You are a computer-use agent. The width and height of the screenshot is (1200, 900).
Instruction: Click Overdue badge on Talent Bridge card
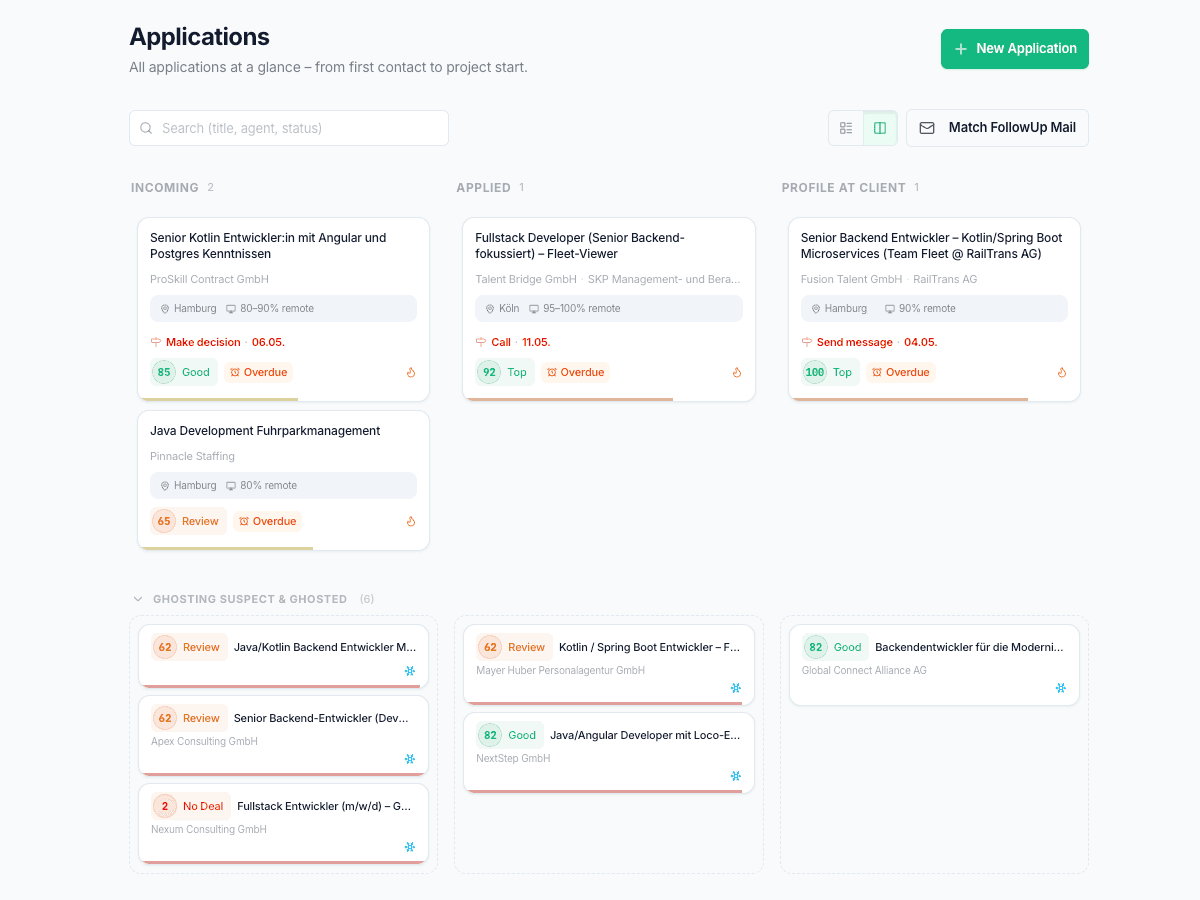coord(576,372)
